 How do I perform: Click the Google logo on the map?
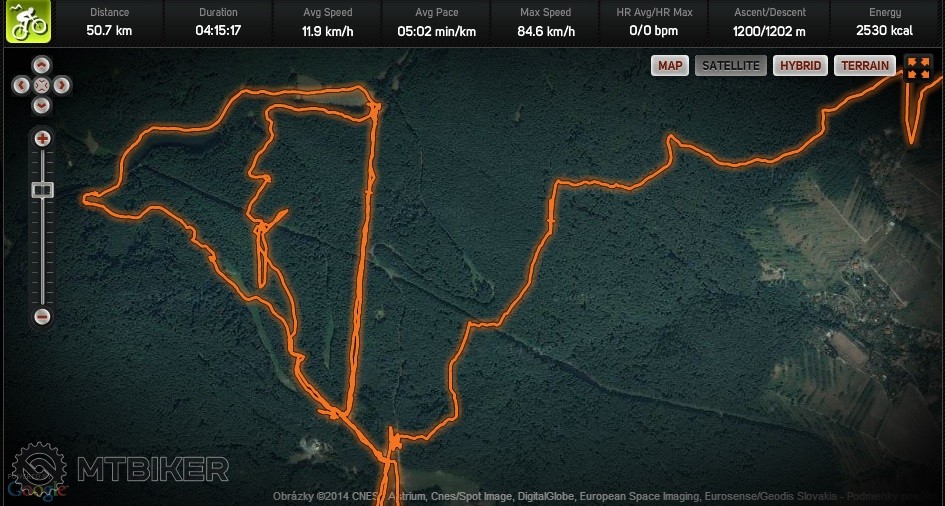pyautogui.click(x=37, y=489)
